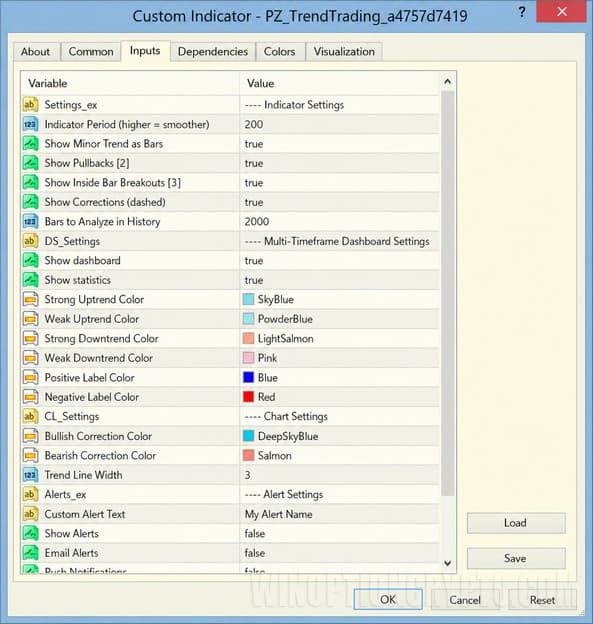Image resolution: width=593 pixels, height=624 pixels.
Task: Click the bool icon beside Show dashboard
Action: [30, 261]
